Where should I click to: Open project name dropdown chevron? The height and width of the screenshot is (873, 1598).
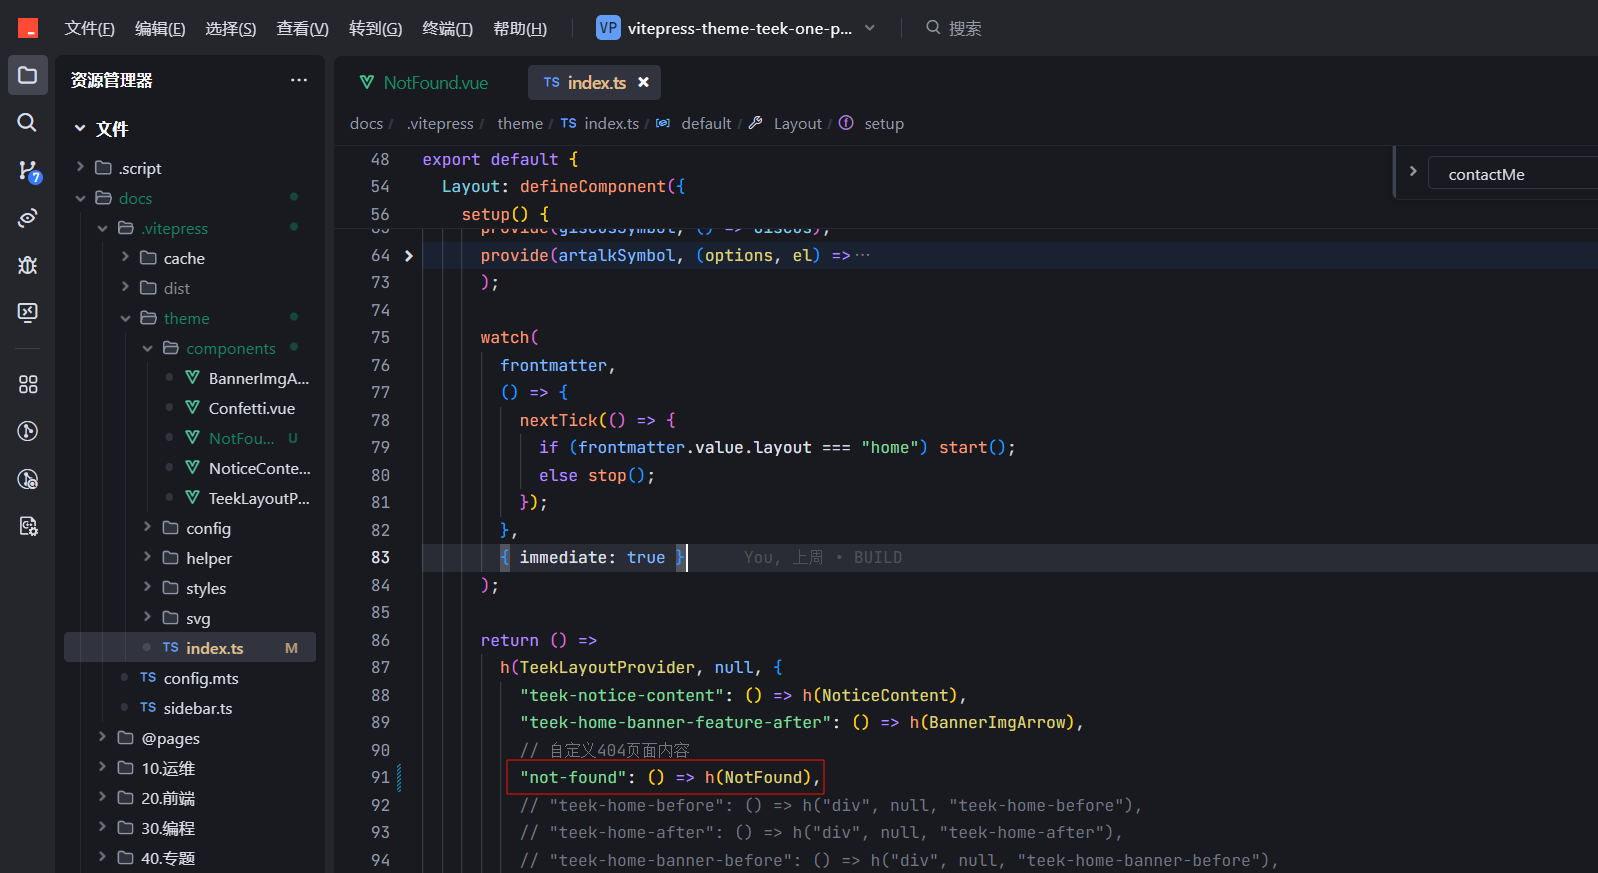point(870,28)
